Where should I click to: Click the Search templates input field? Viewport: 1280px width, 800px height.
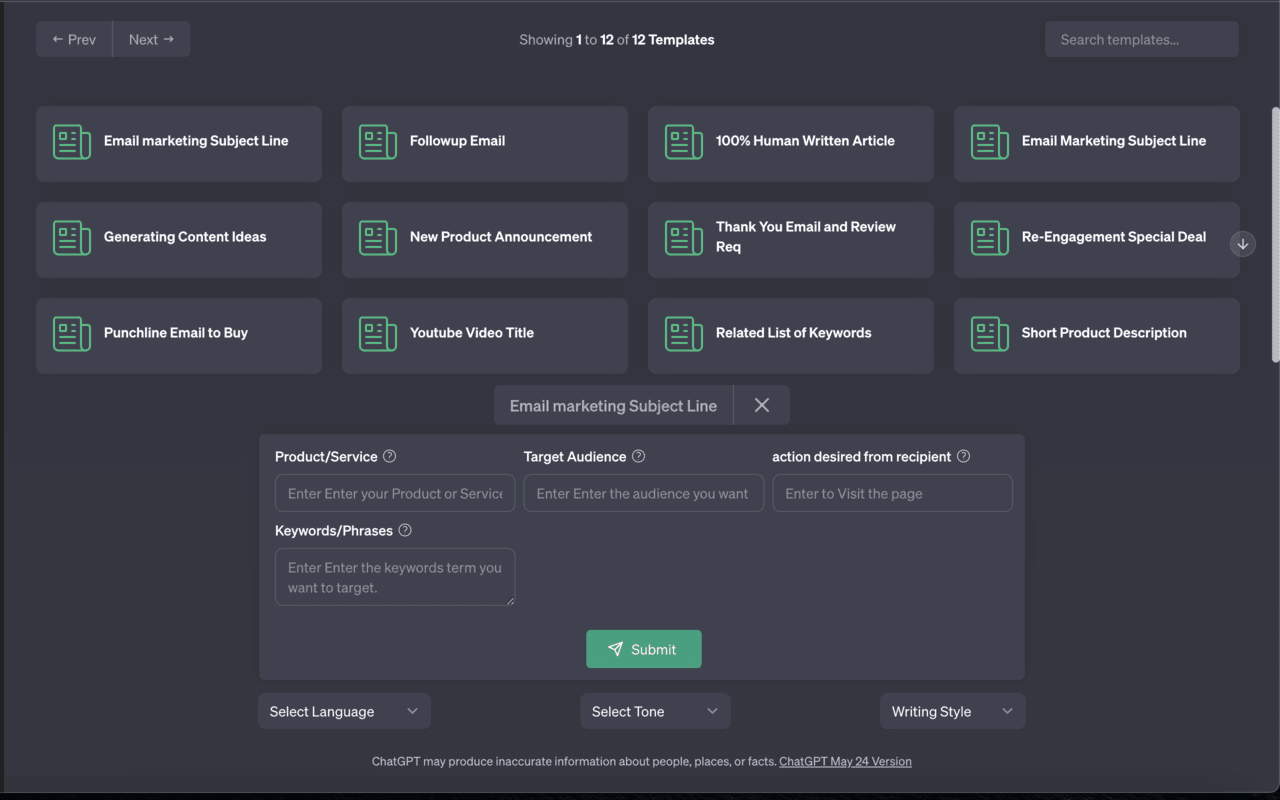click(1141, 39)
